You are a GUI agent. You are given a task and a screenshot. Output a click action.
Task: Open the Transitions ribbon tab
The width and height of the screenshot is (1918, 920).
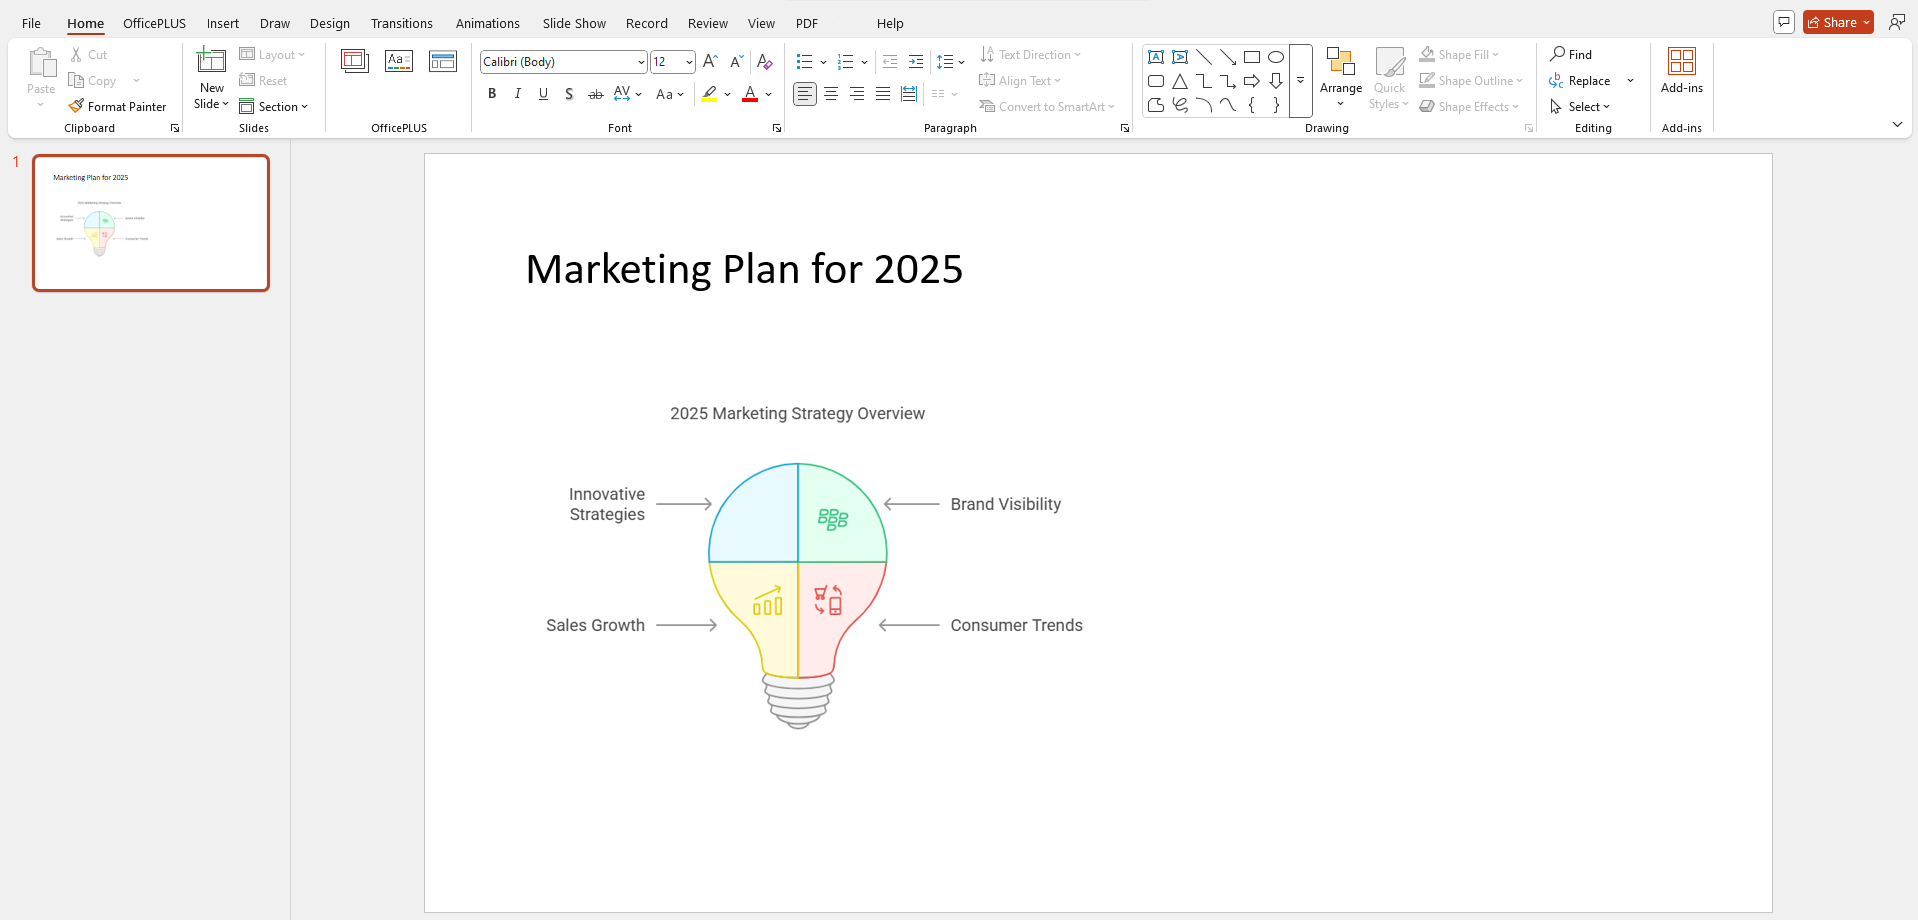(x=401, y=23)
